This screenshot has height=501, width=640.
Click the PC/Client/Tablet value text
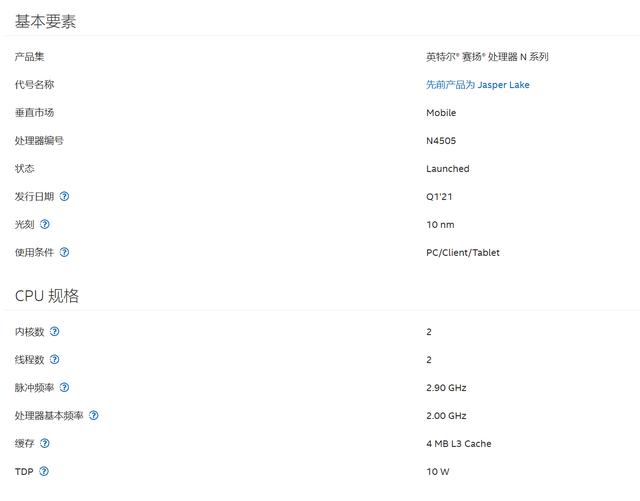coord(463,253)
